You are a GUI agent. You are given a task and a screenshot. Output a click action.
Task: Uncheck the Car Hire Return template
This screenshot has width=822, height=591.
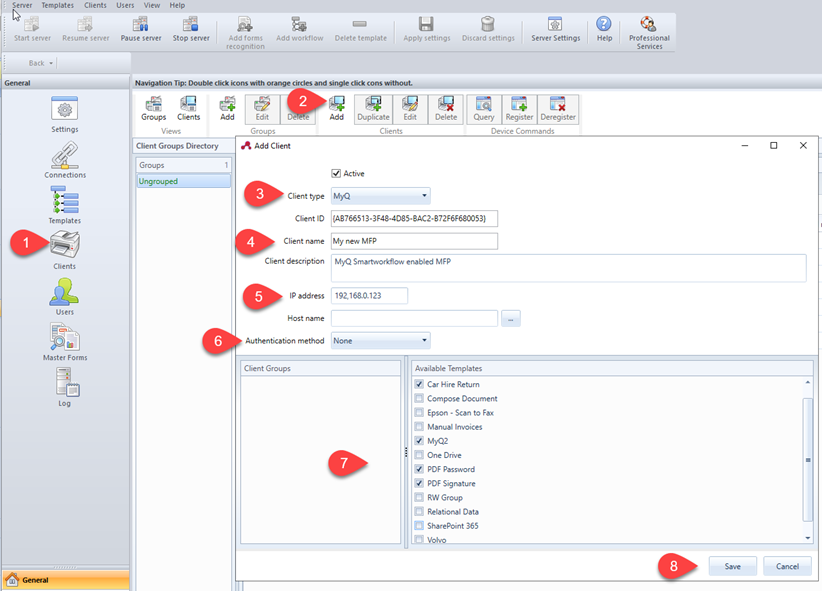(x=417, y=384)
